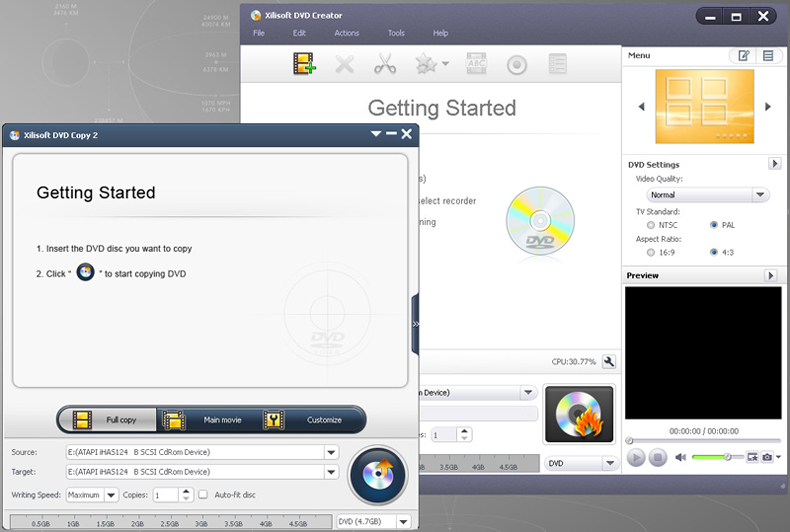Mute audio using the speaker icon
790x532 pixels.
point(681,457)
